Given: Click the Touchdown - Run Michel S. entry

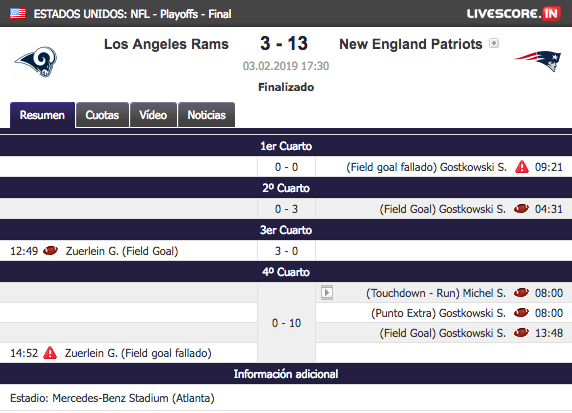Looking at the screenshot, I should point(436,293).
